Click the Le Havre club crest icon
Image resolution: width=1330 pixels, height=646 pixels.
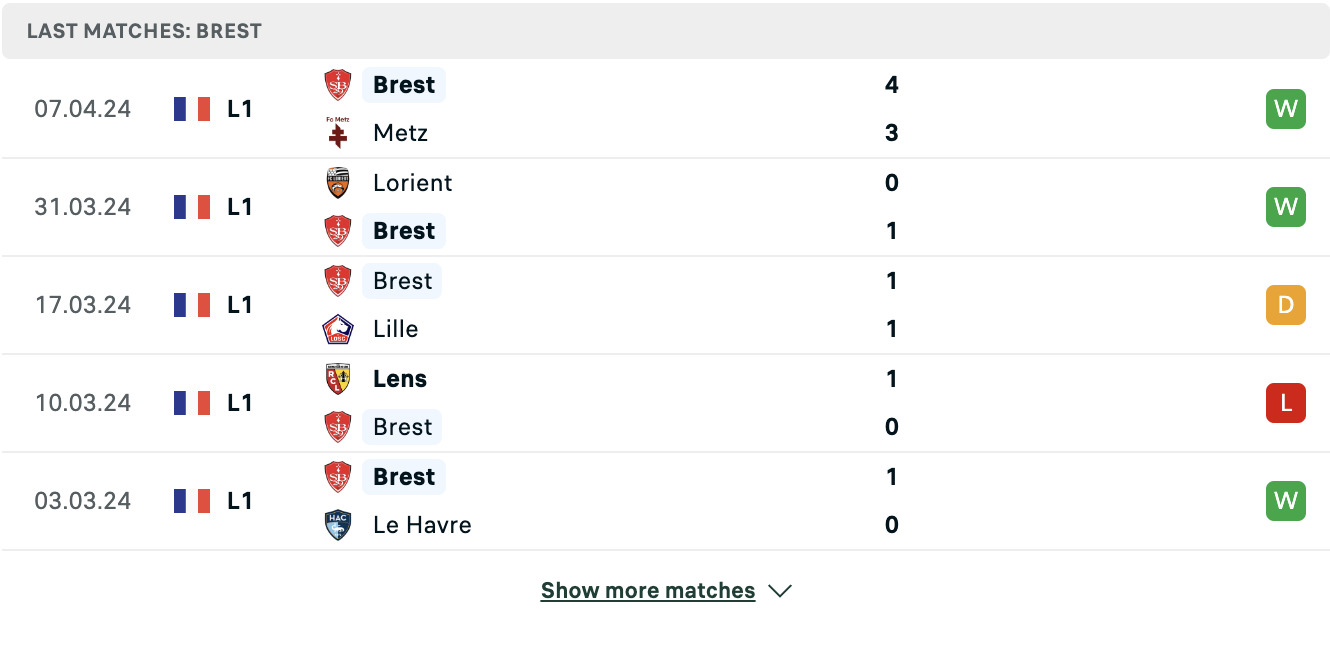(338, 525)
